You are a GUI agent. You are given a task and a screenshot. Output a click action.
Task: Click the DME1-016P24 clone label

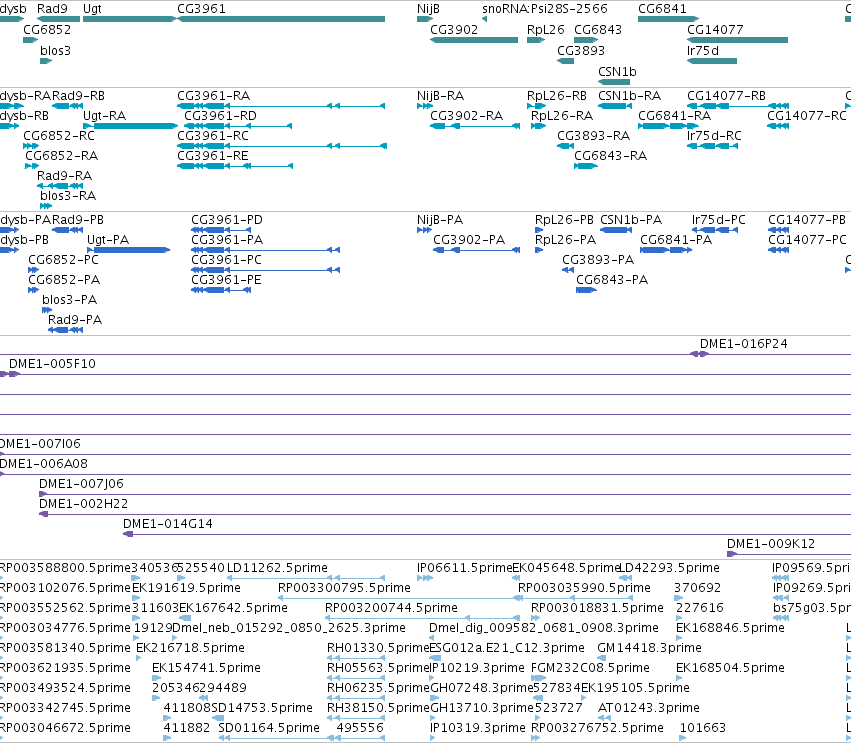(x=743, y=344)
